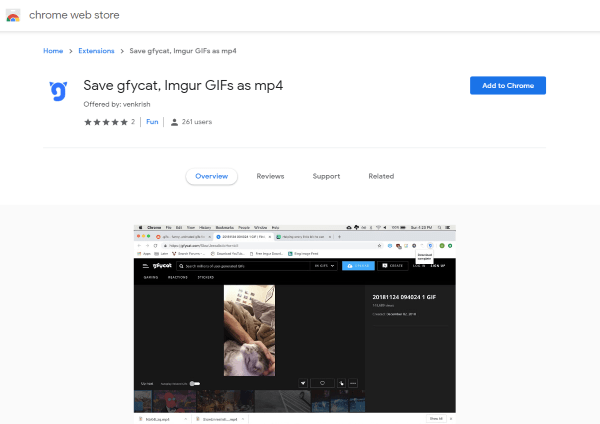
Task: Go to Home in the breadcrumb
Action: click(53, 51)
